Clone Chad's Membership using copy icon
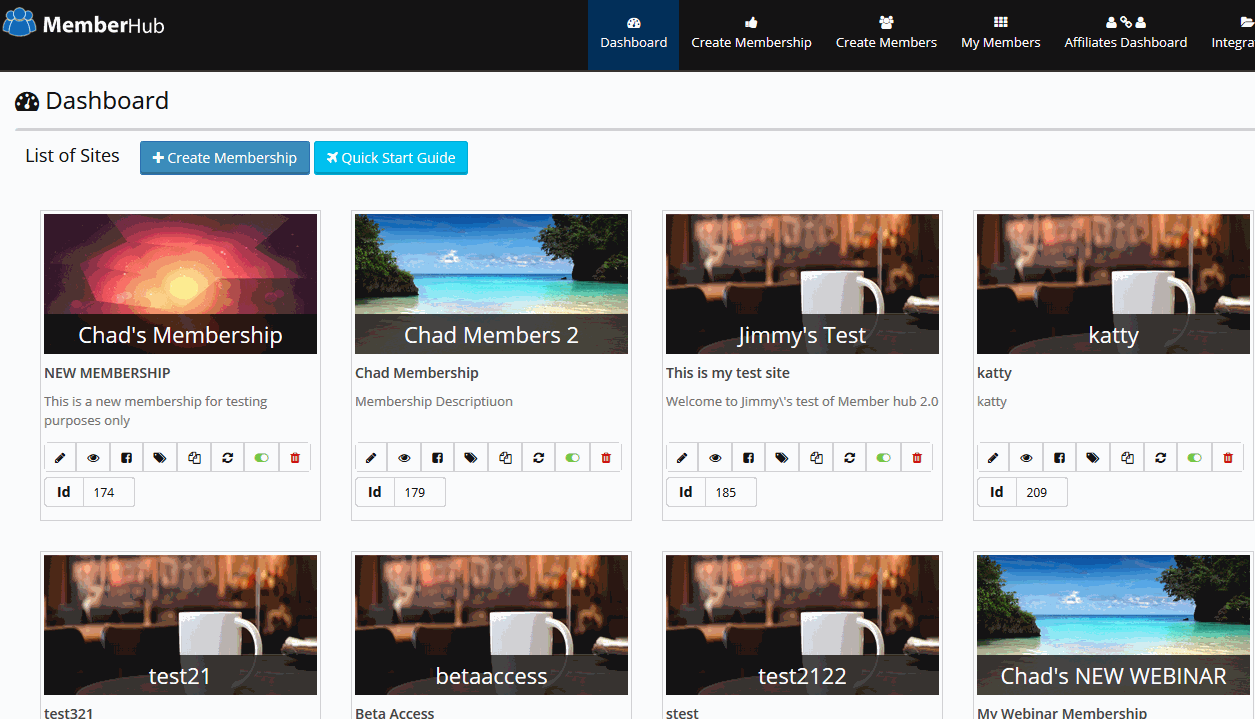This screenshot has width=1255, height=719. point(194,457)
